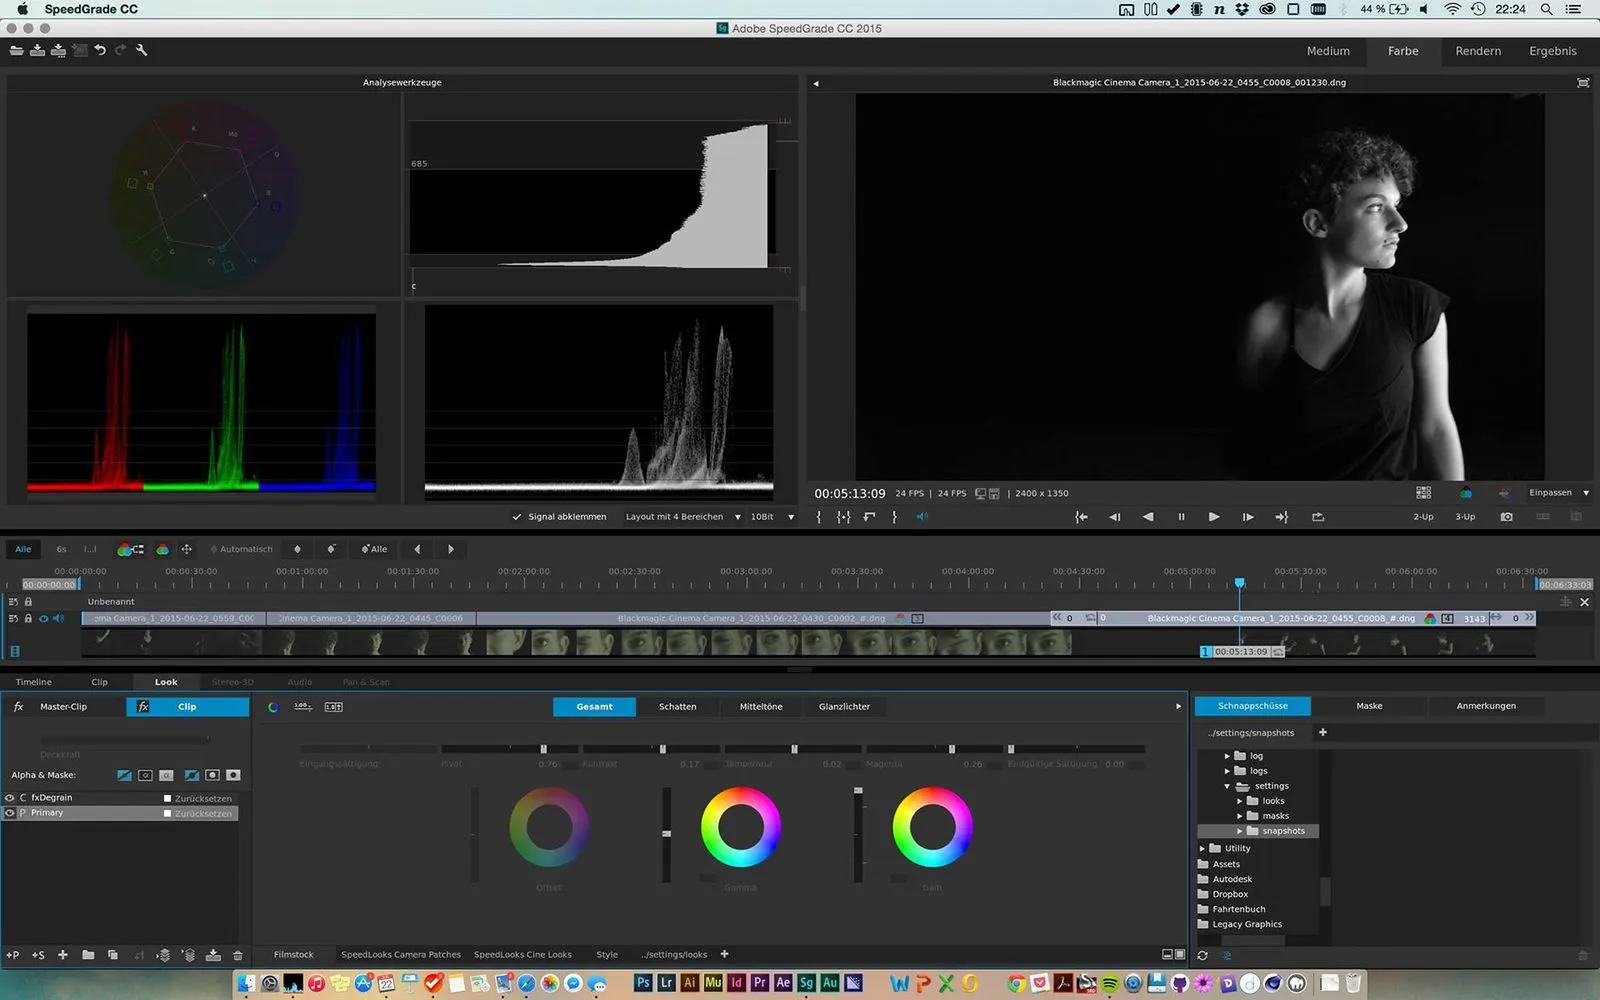Expand the Utility folder
The width and height of the screenshot is (1600, 1000).
(1203, 848)
